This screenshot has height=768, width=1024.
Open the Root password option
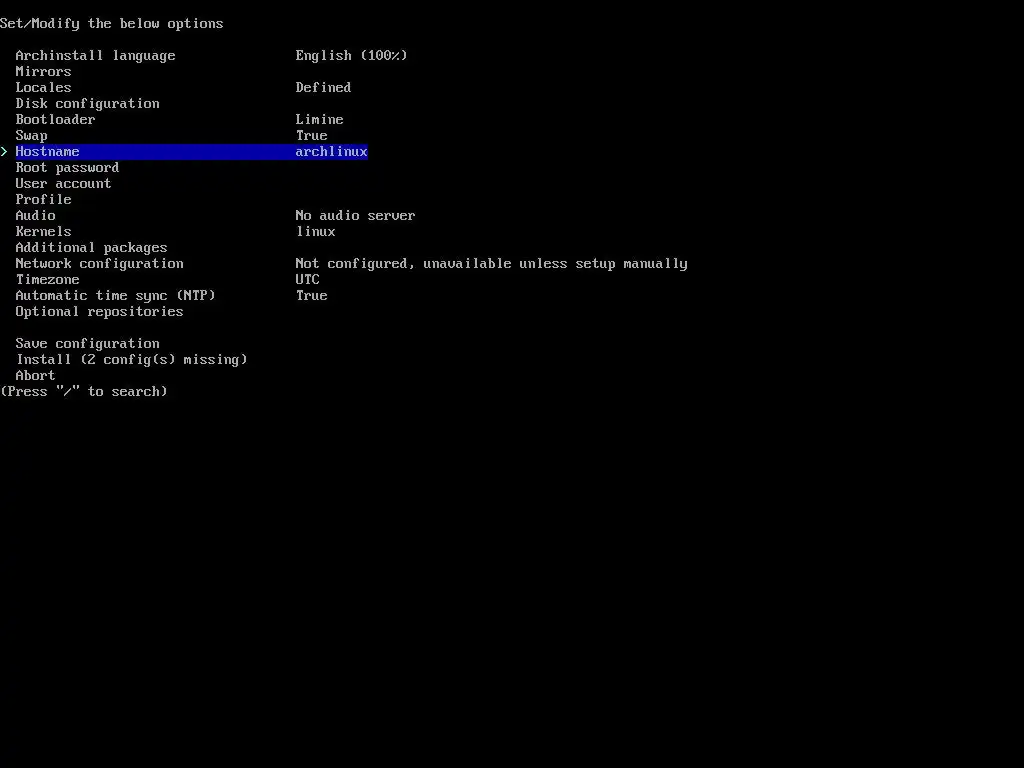pos(67,168)
